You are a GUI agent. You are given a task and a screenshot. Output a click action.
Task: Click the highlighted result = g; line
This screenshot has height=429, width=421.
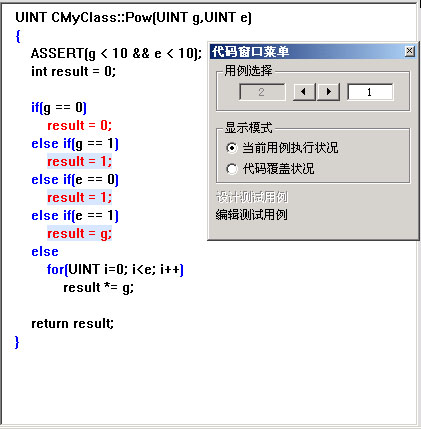pos(79,233)
